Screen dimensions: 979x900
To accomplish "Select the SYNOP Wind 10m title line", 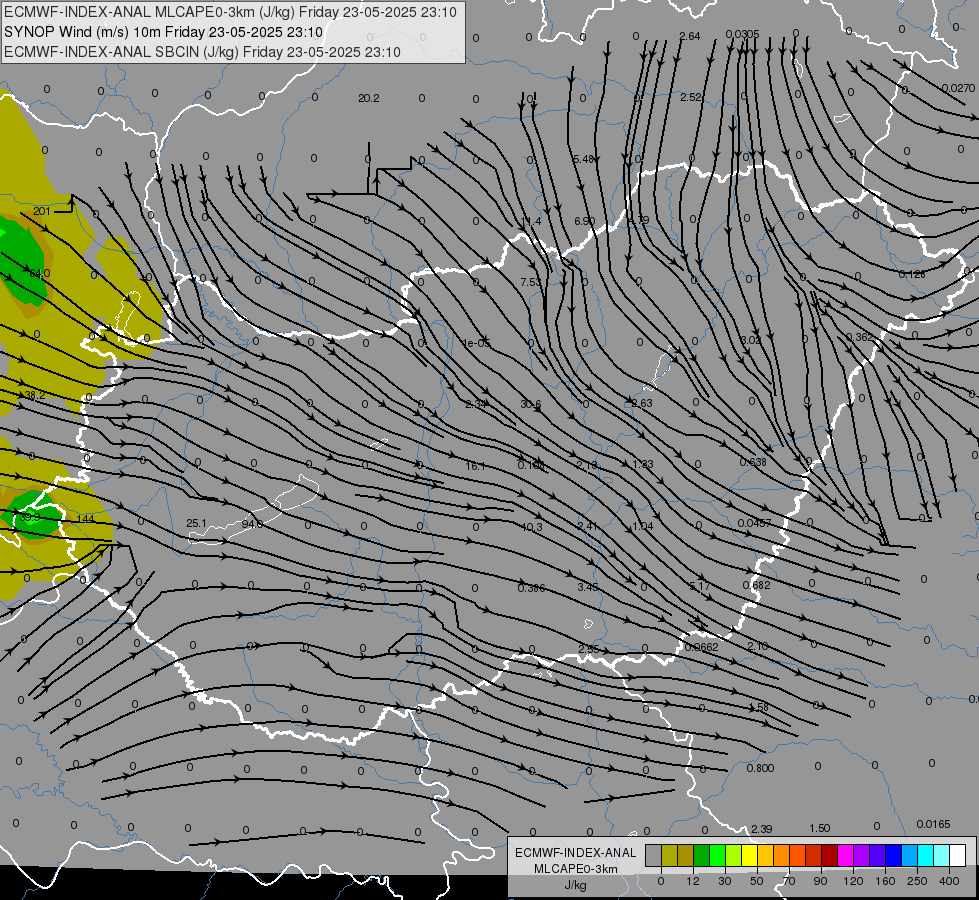I will (x=163, y=32).
